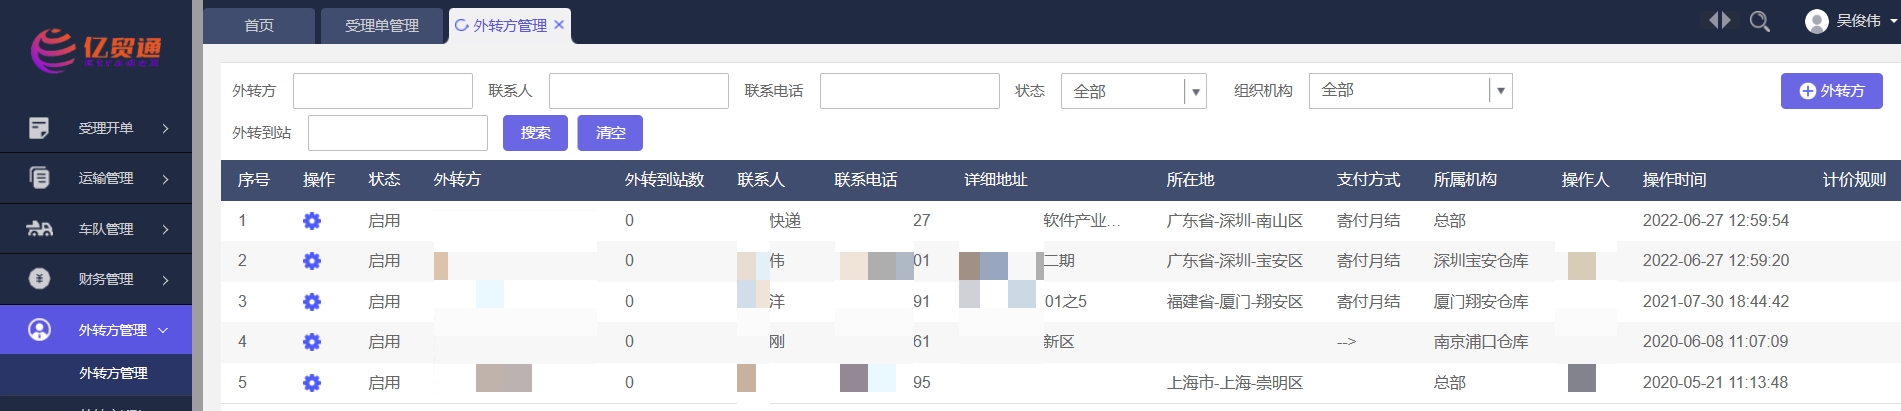Close the 外转方管理 tab
The image size is (1901, 411).
559,25
